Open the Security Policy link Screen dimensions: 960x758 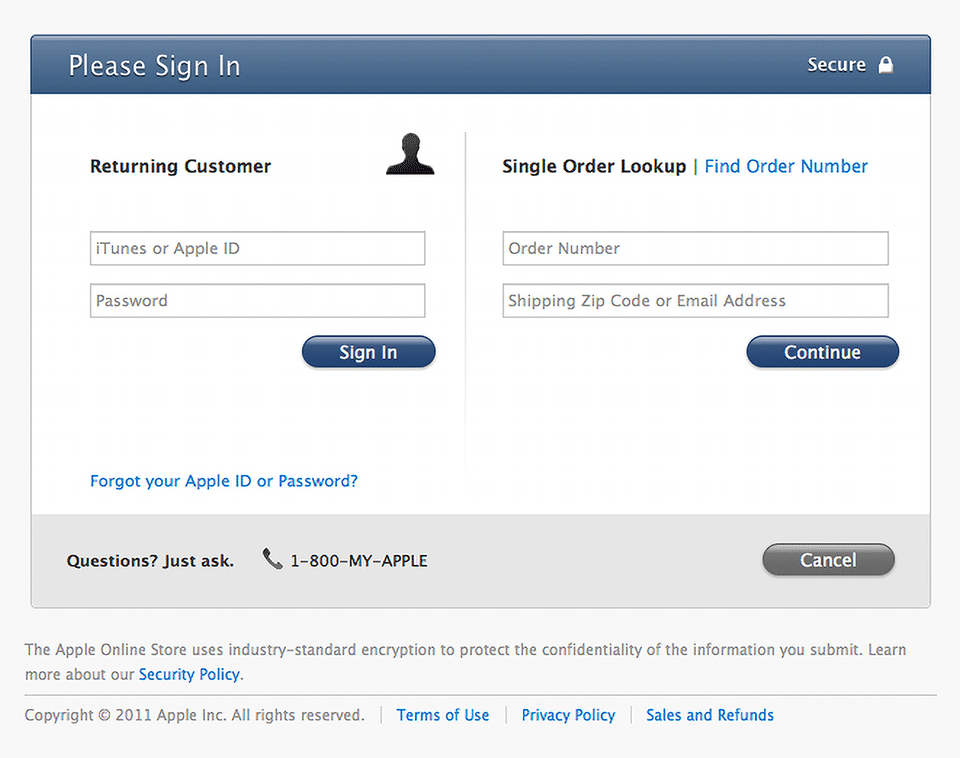[x=189, y=674]
